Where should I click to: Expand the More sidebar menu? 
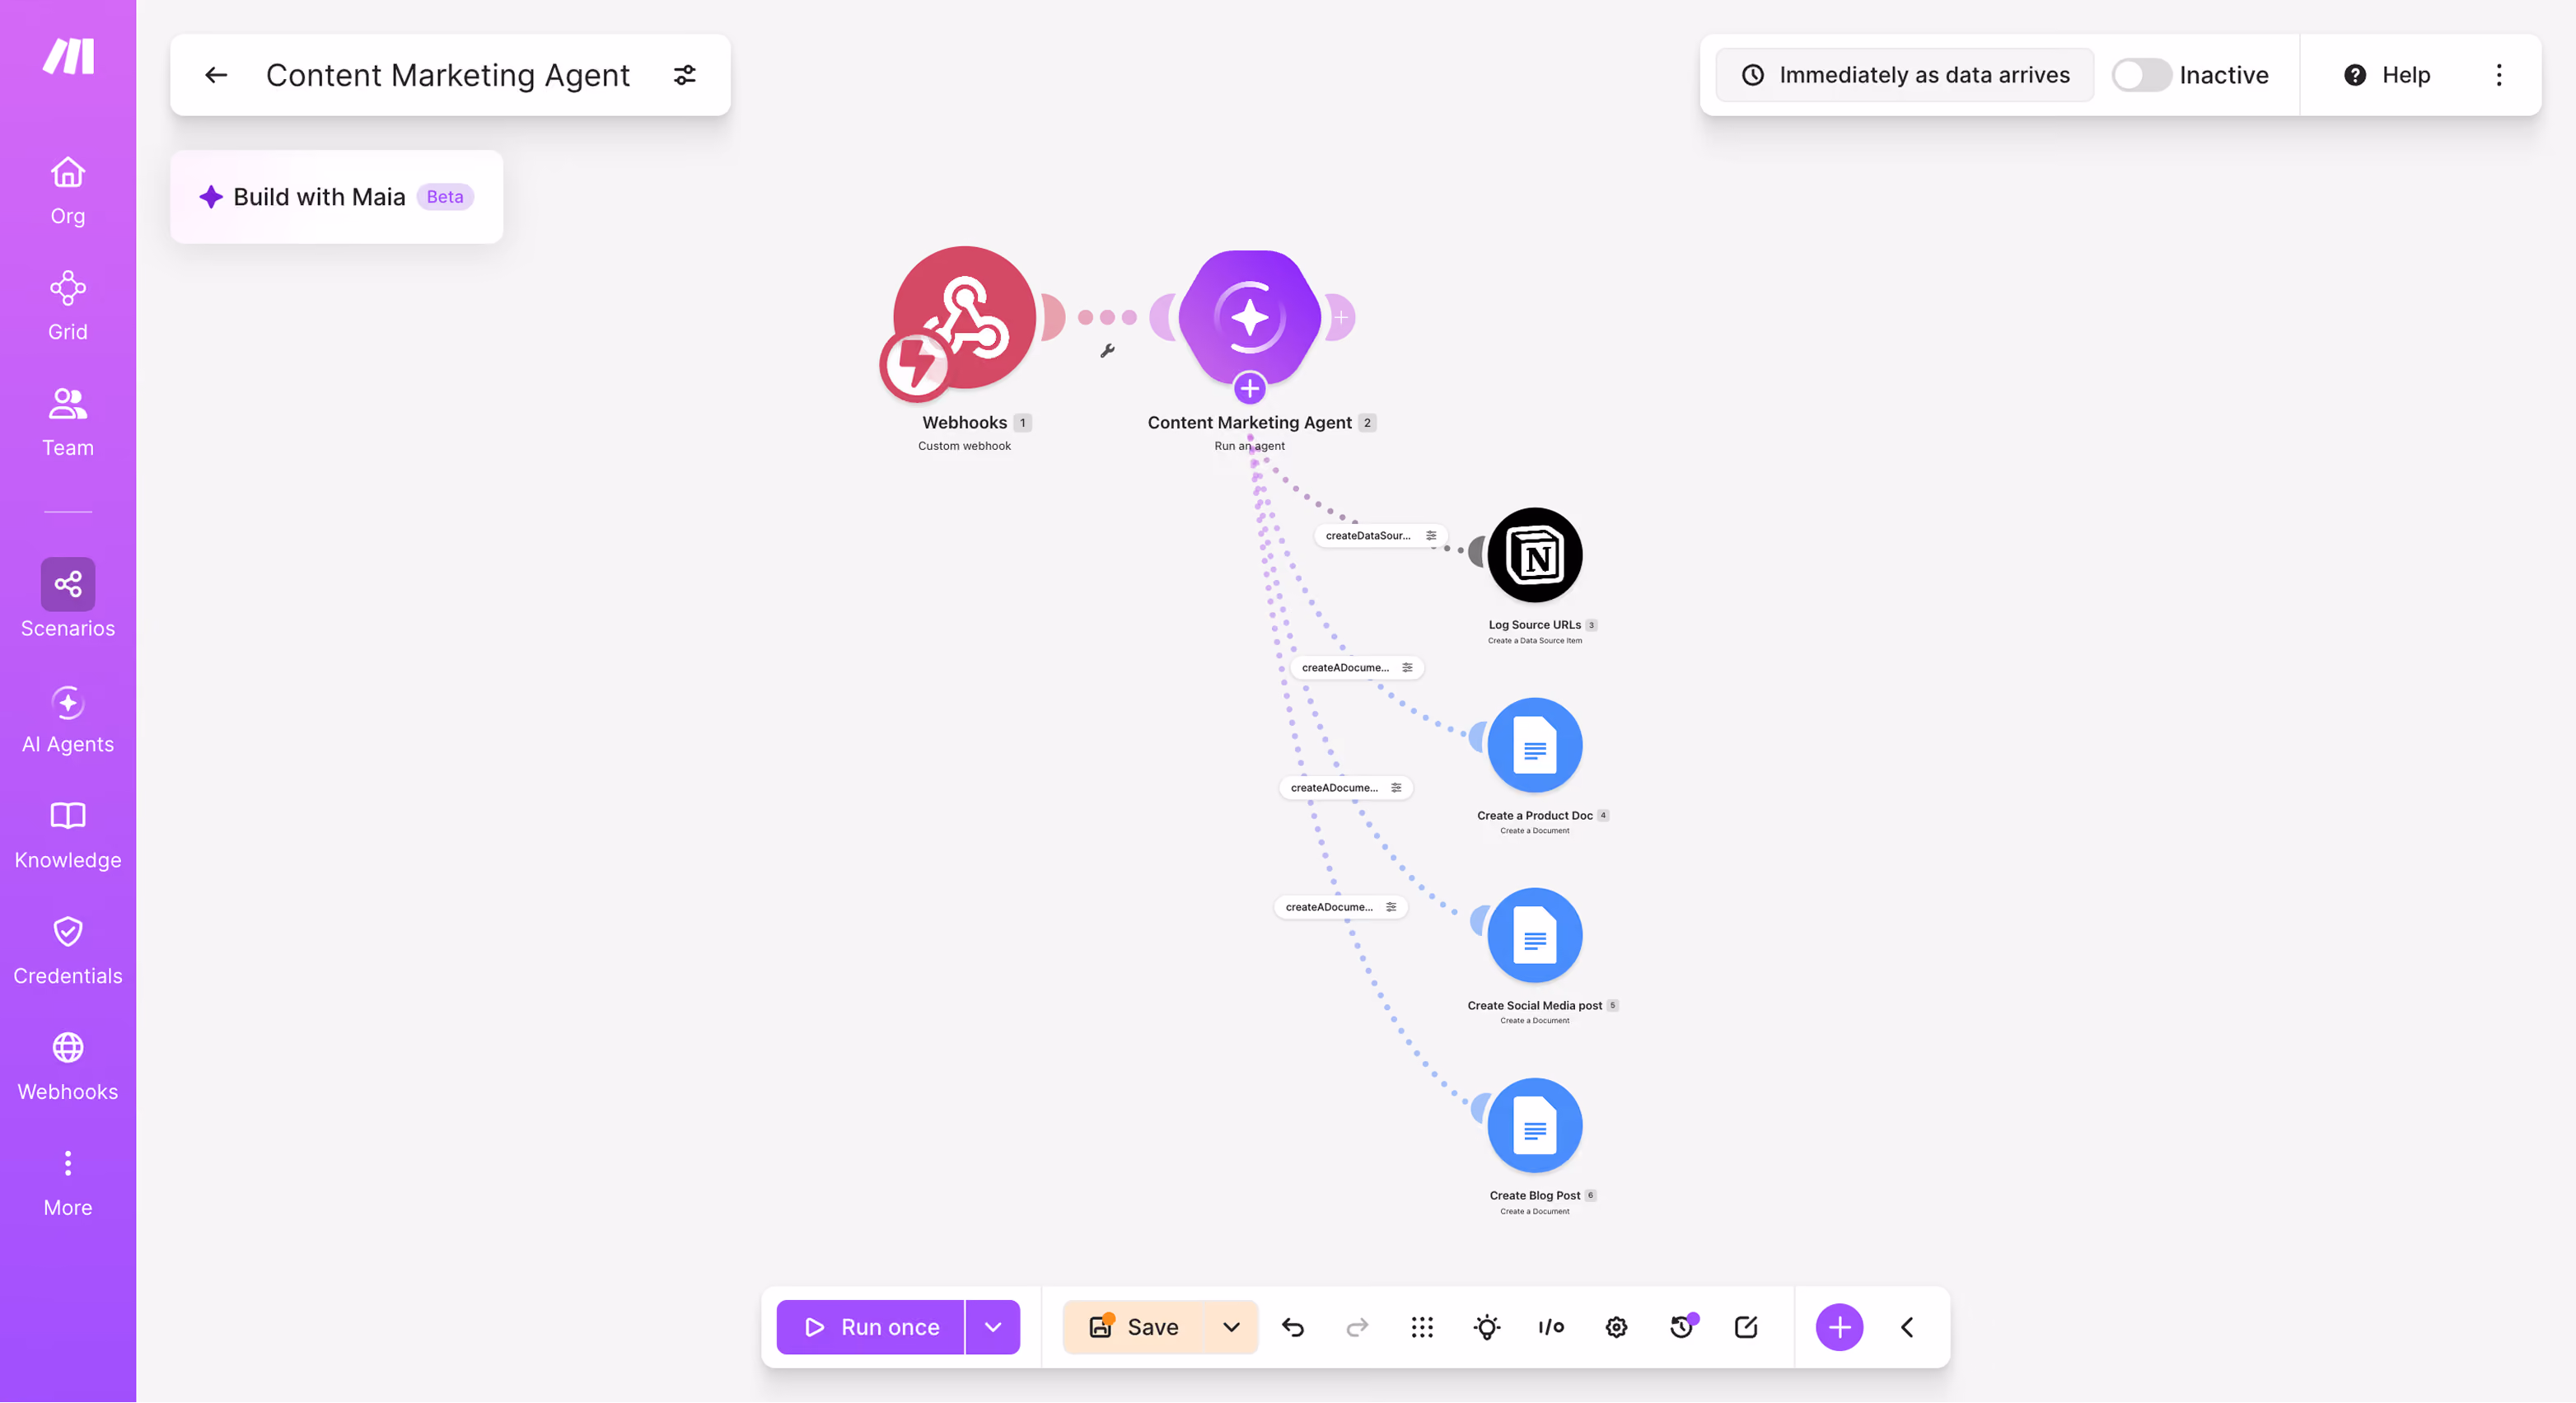68,1184
